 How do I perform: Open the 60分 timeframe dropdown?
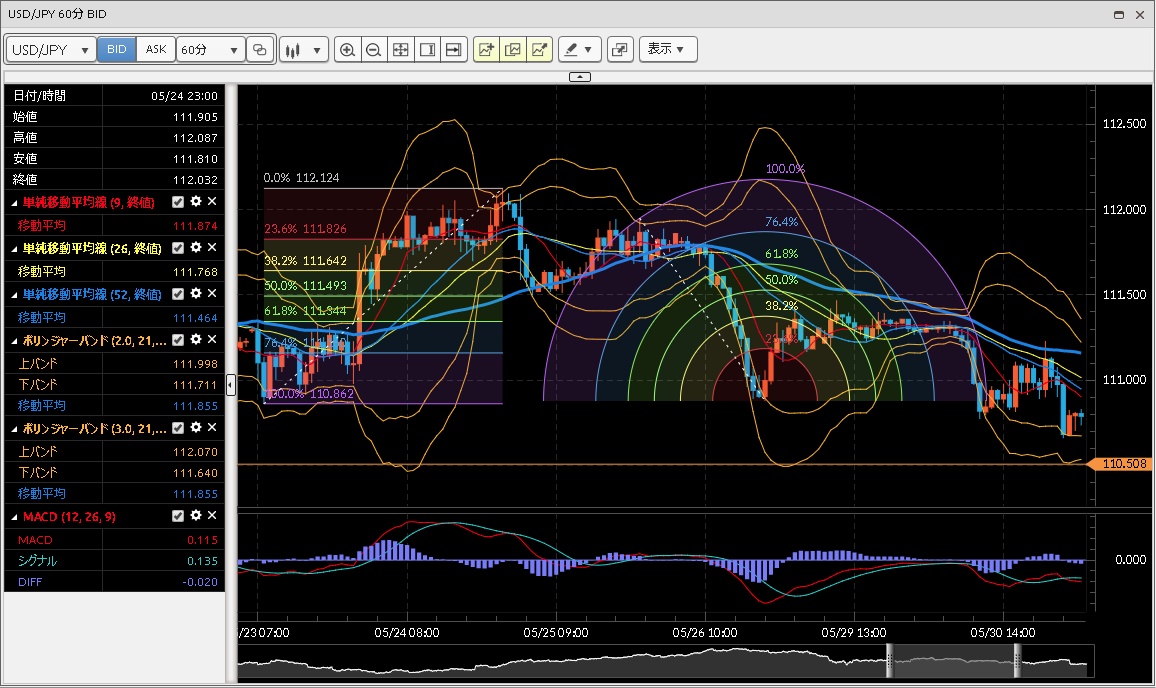click(210, 49)
